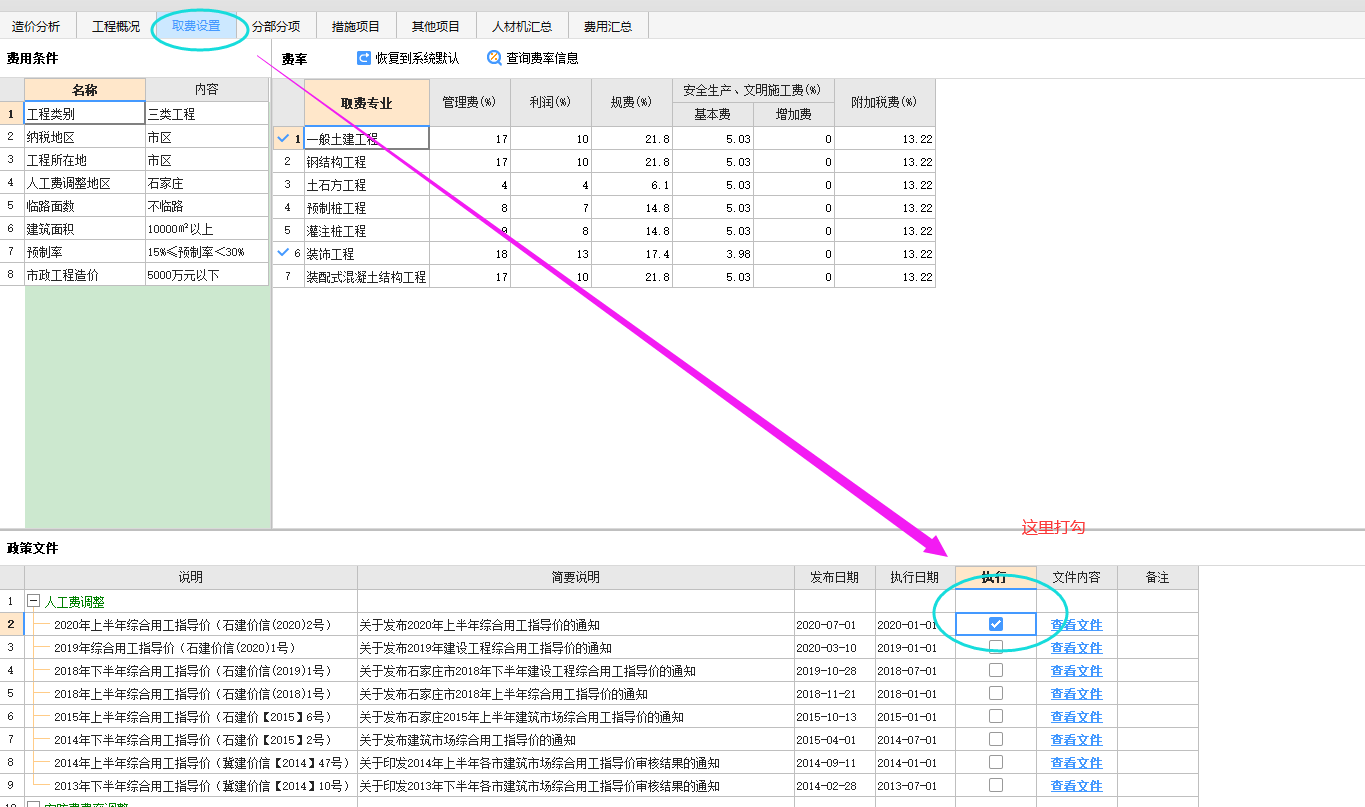Collapse the 人工费调整 tree node

(x=33, y=602)
